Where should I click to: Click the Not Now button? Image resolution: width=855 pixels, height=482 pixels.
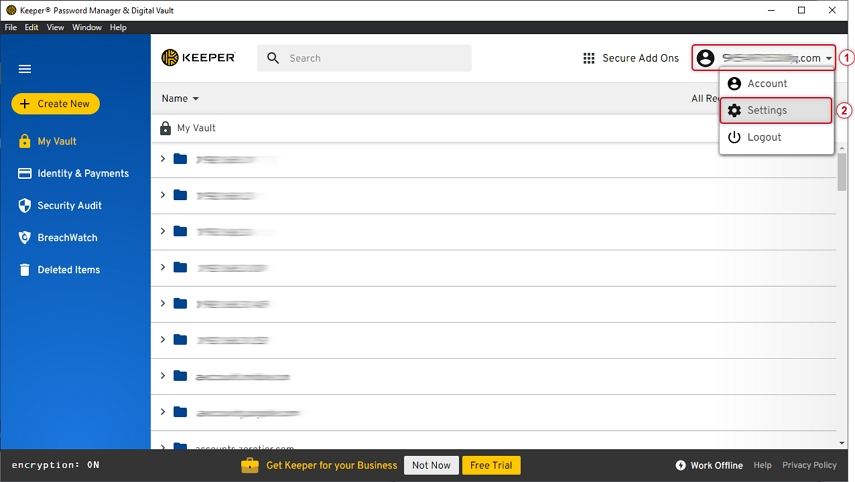tap(431, 465)
